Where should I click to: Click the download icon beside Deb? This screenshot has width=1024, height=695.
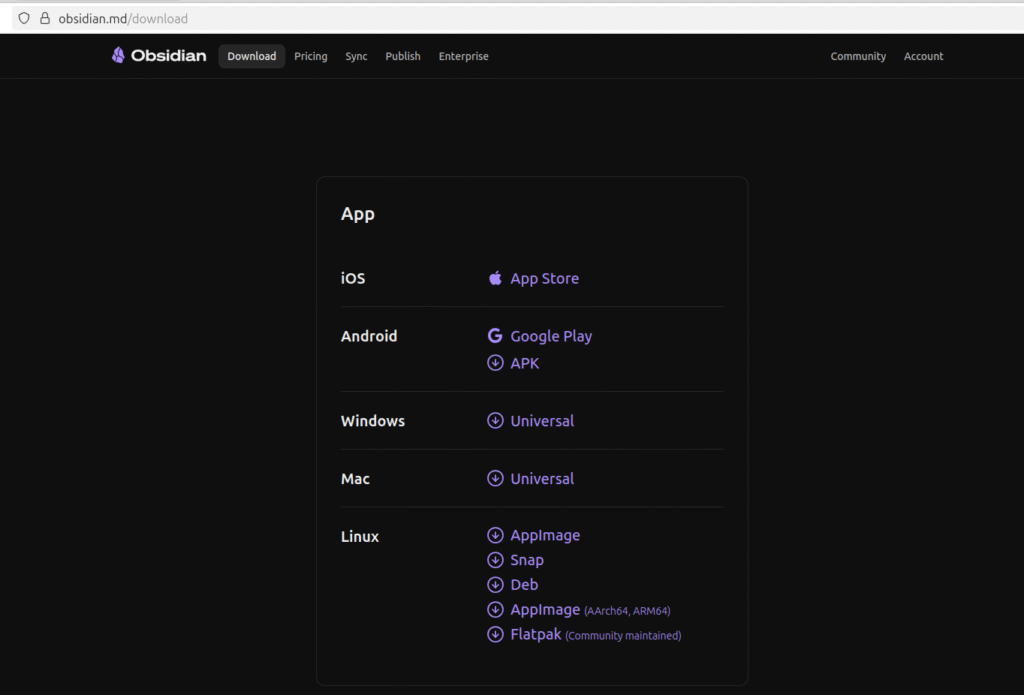pos(495,585)
